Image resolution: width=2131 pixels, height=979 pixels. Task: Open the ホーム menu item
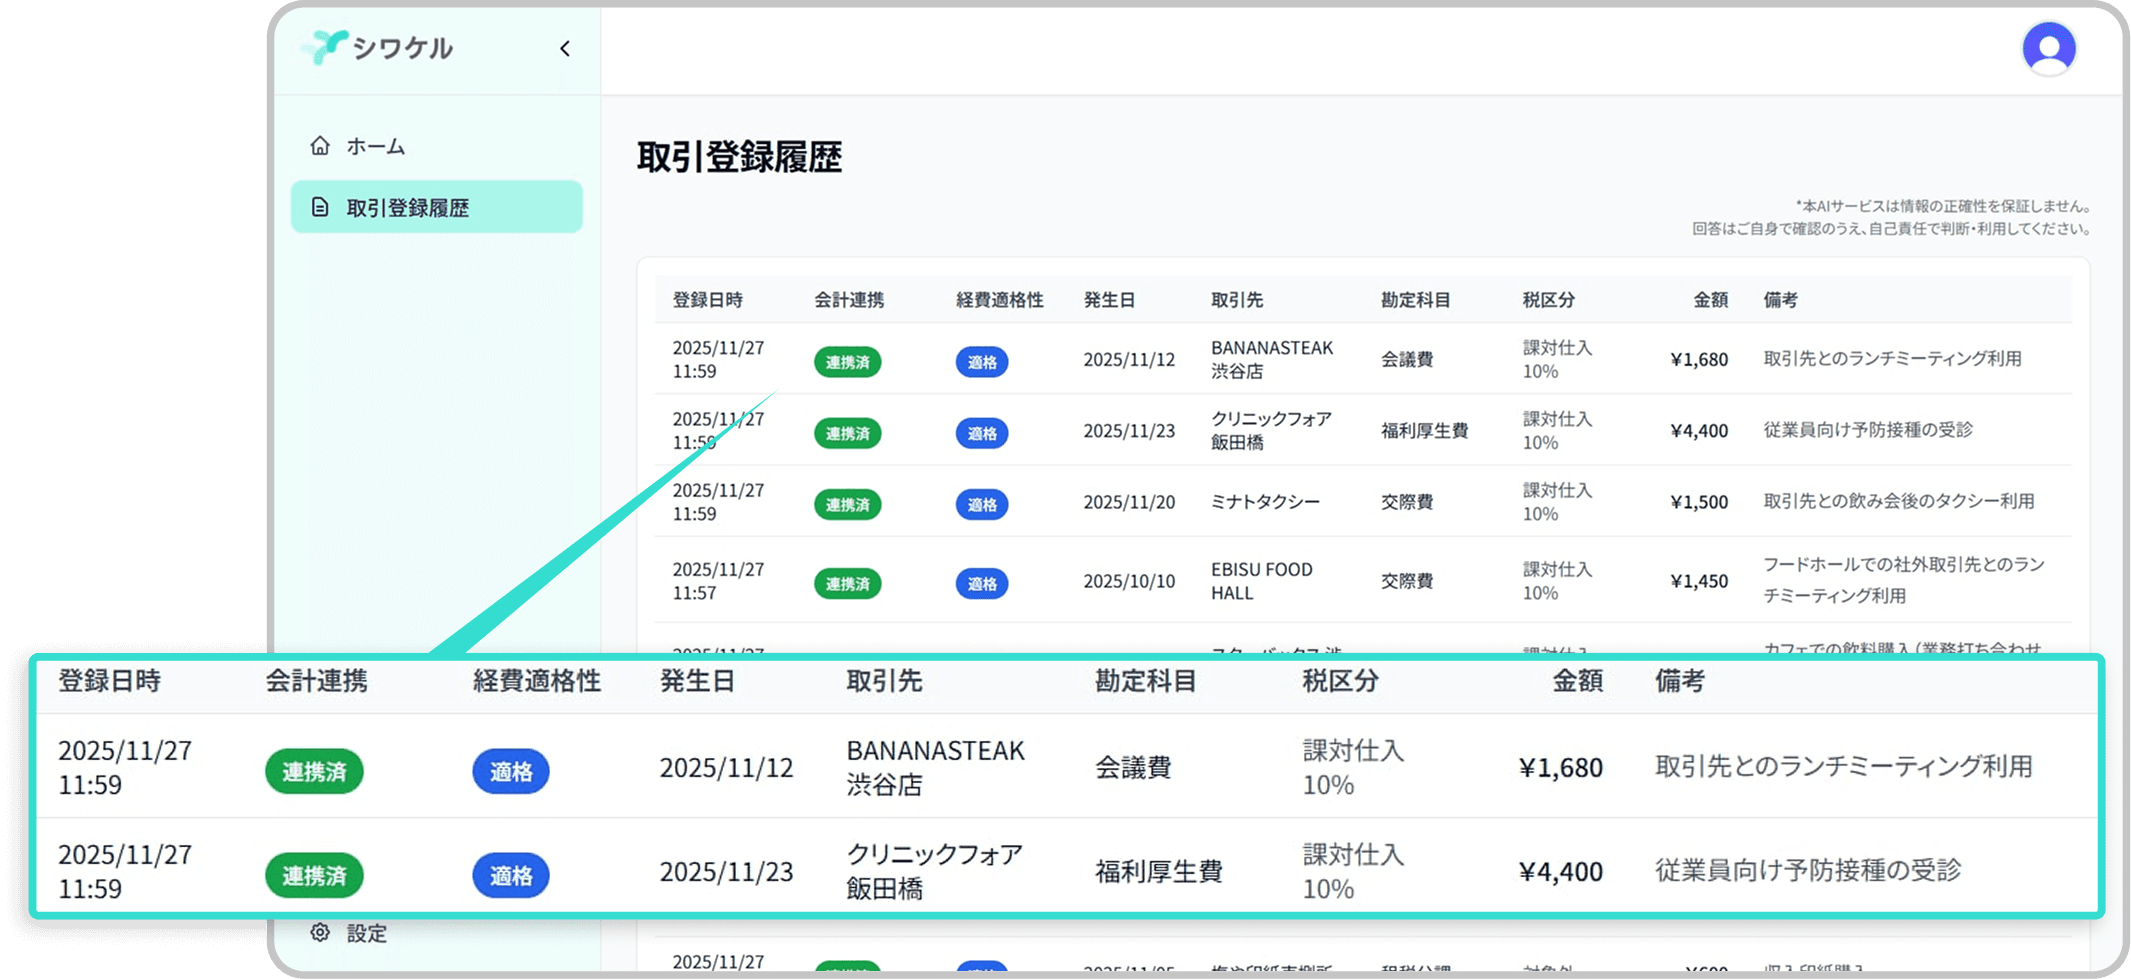click(375, 146)
